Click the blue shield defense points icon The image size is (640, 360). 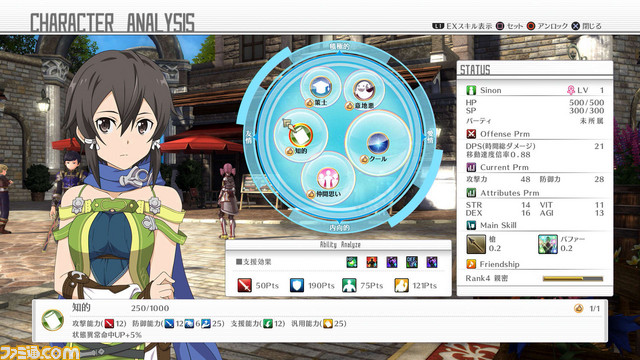coord(297,285)
